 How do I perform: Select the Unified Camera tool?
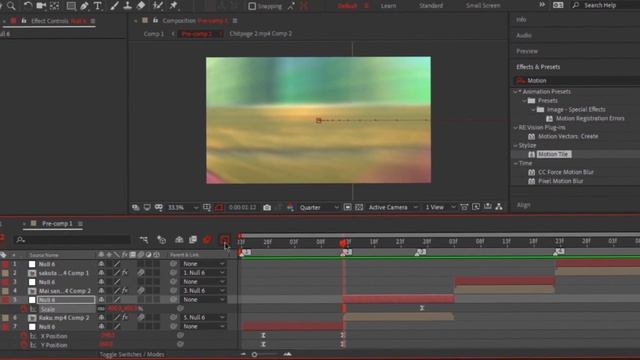pyautogui.click(x=41, y=5)
